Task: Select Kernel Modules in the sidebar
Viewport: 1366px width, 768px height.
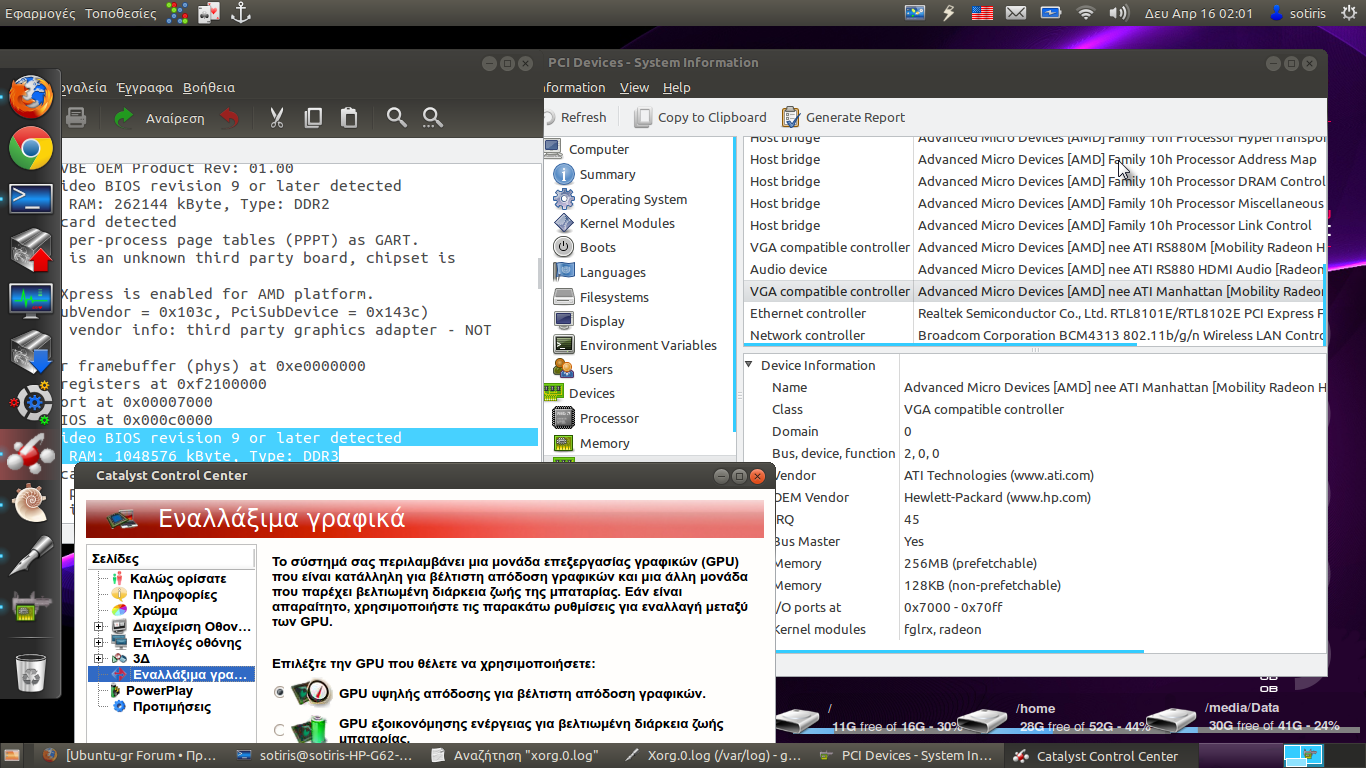Action: [627, 223]
